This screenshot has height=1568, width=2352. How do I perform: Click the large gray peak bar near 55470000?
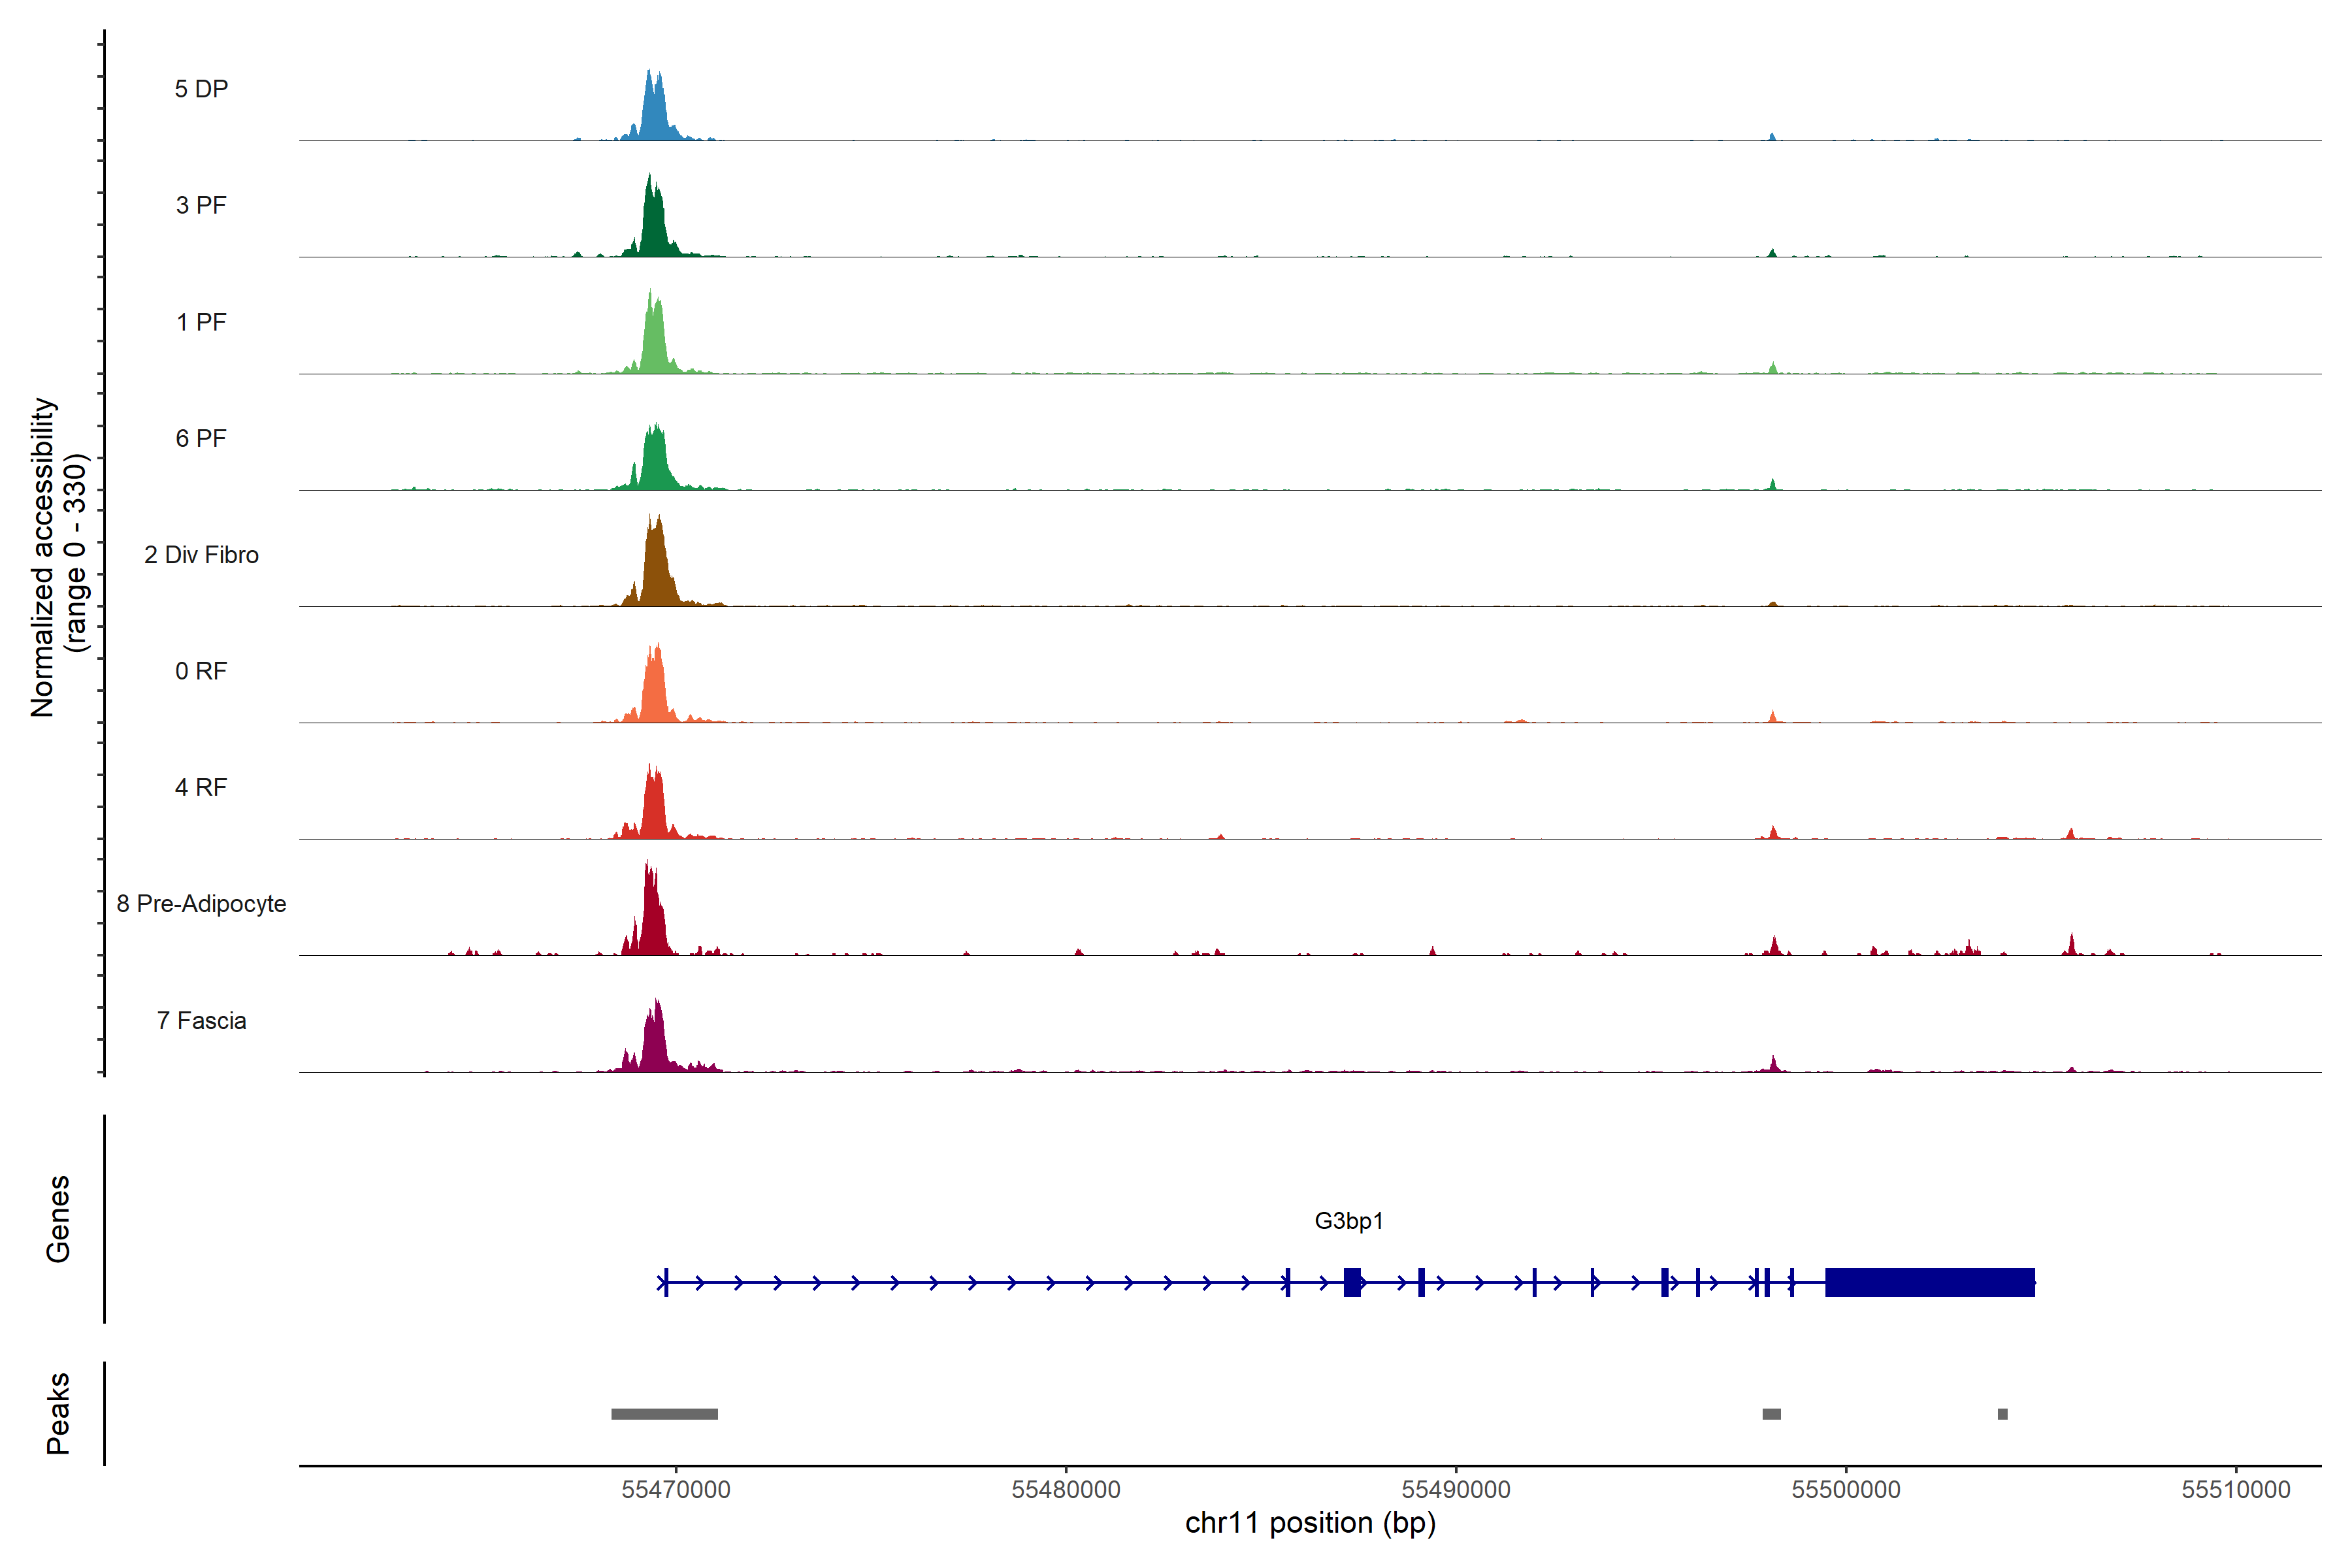coord(664,1414)
